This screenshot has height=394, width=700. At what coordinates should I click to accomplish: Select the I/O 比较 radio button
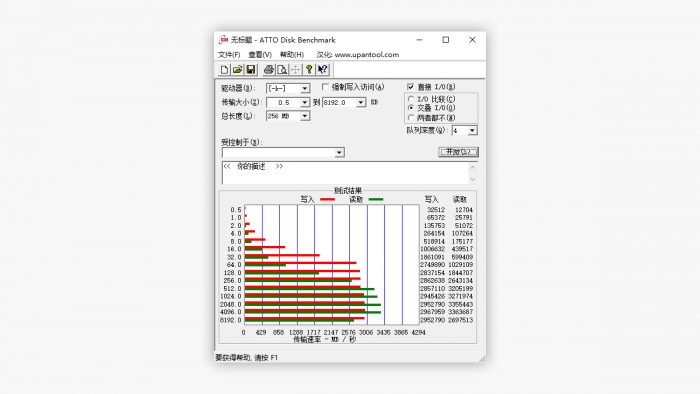coord(411,99)
